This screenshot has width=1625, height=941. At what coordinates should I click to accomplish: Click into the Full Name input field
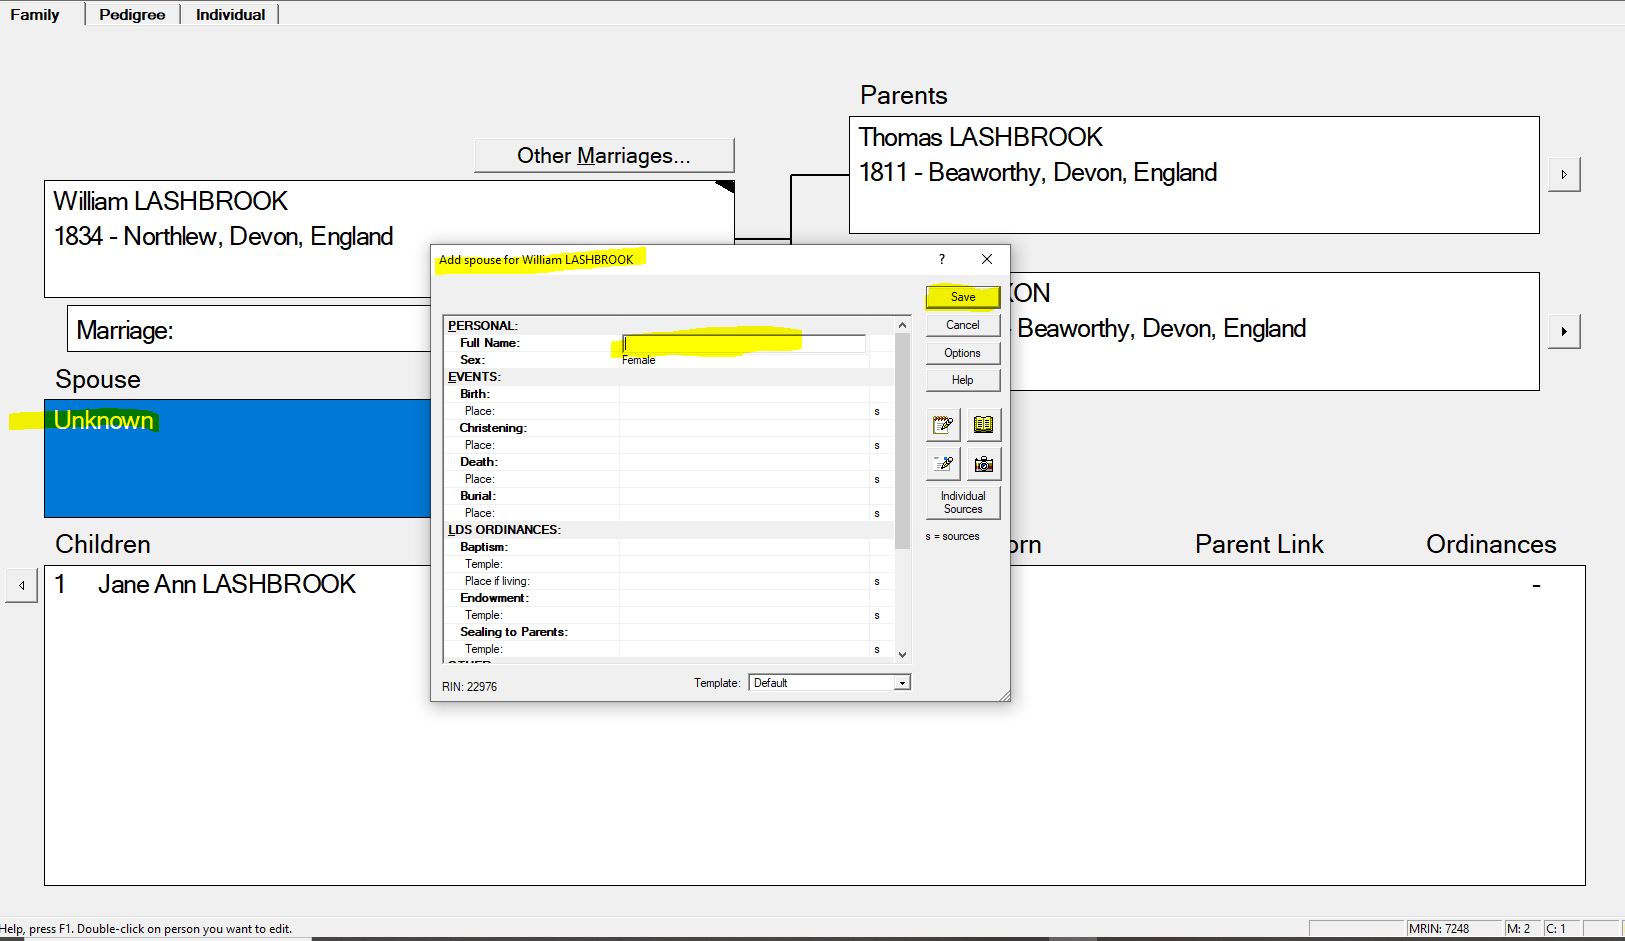pyautogui.click(x=744, y=343)
